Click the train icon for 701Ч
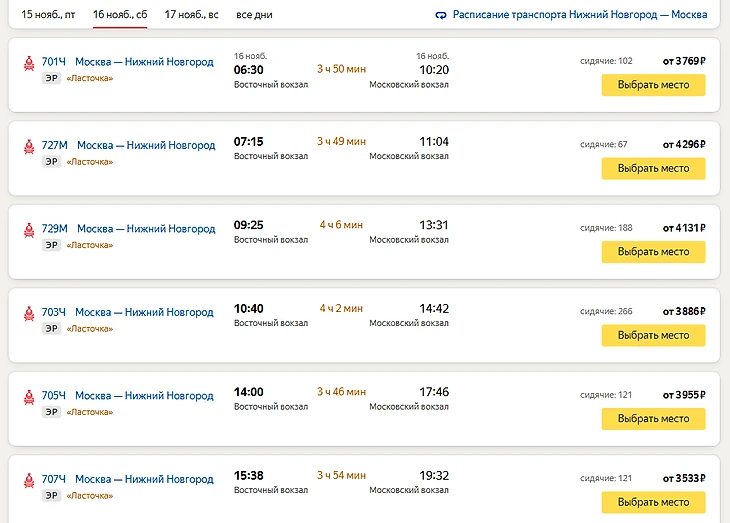 tap(28, 63)
